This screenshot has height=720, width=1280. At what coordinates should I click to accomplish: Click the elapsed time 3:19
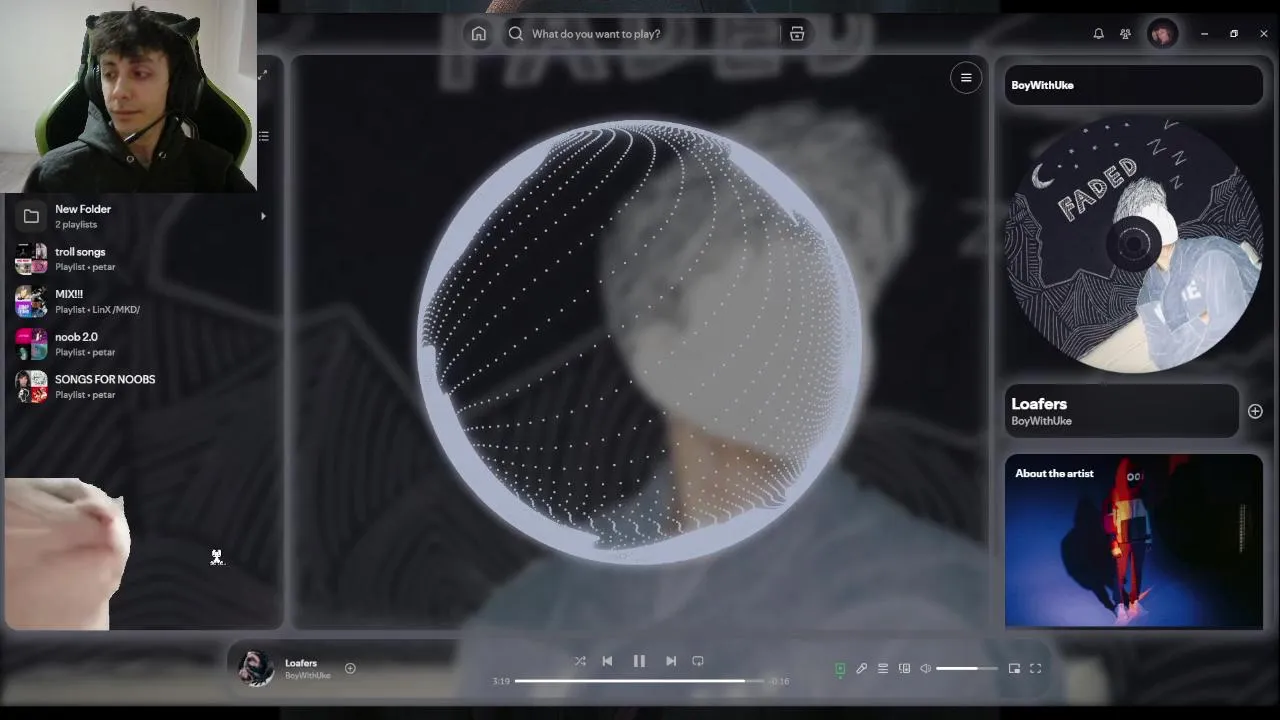[501, 681]
